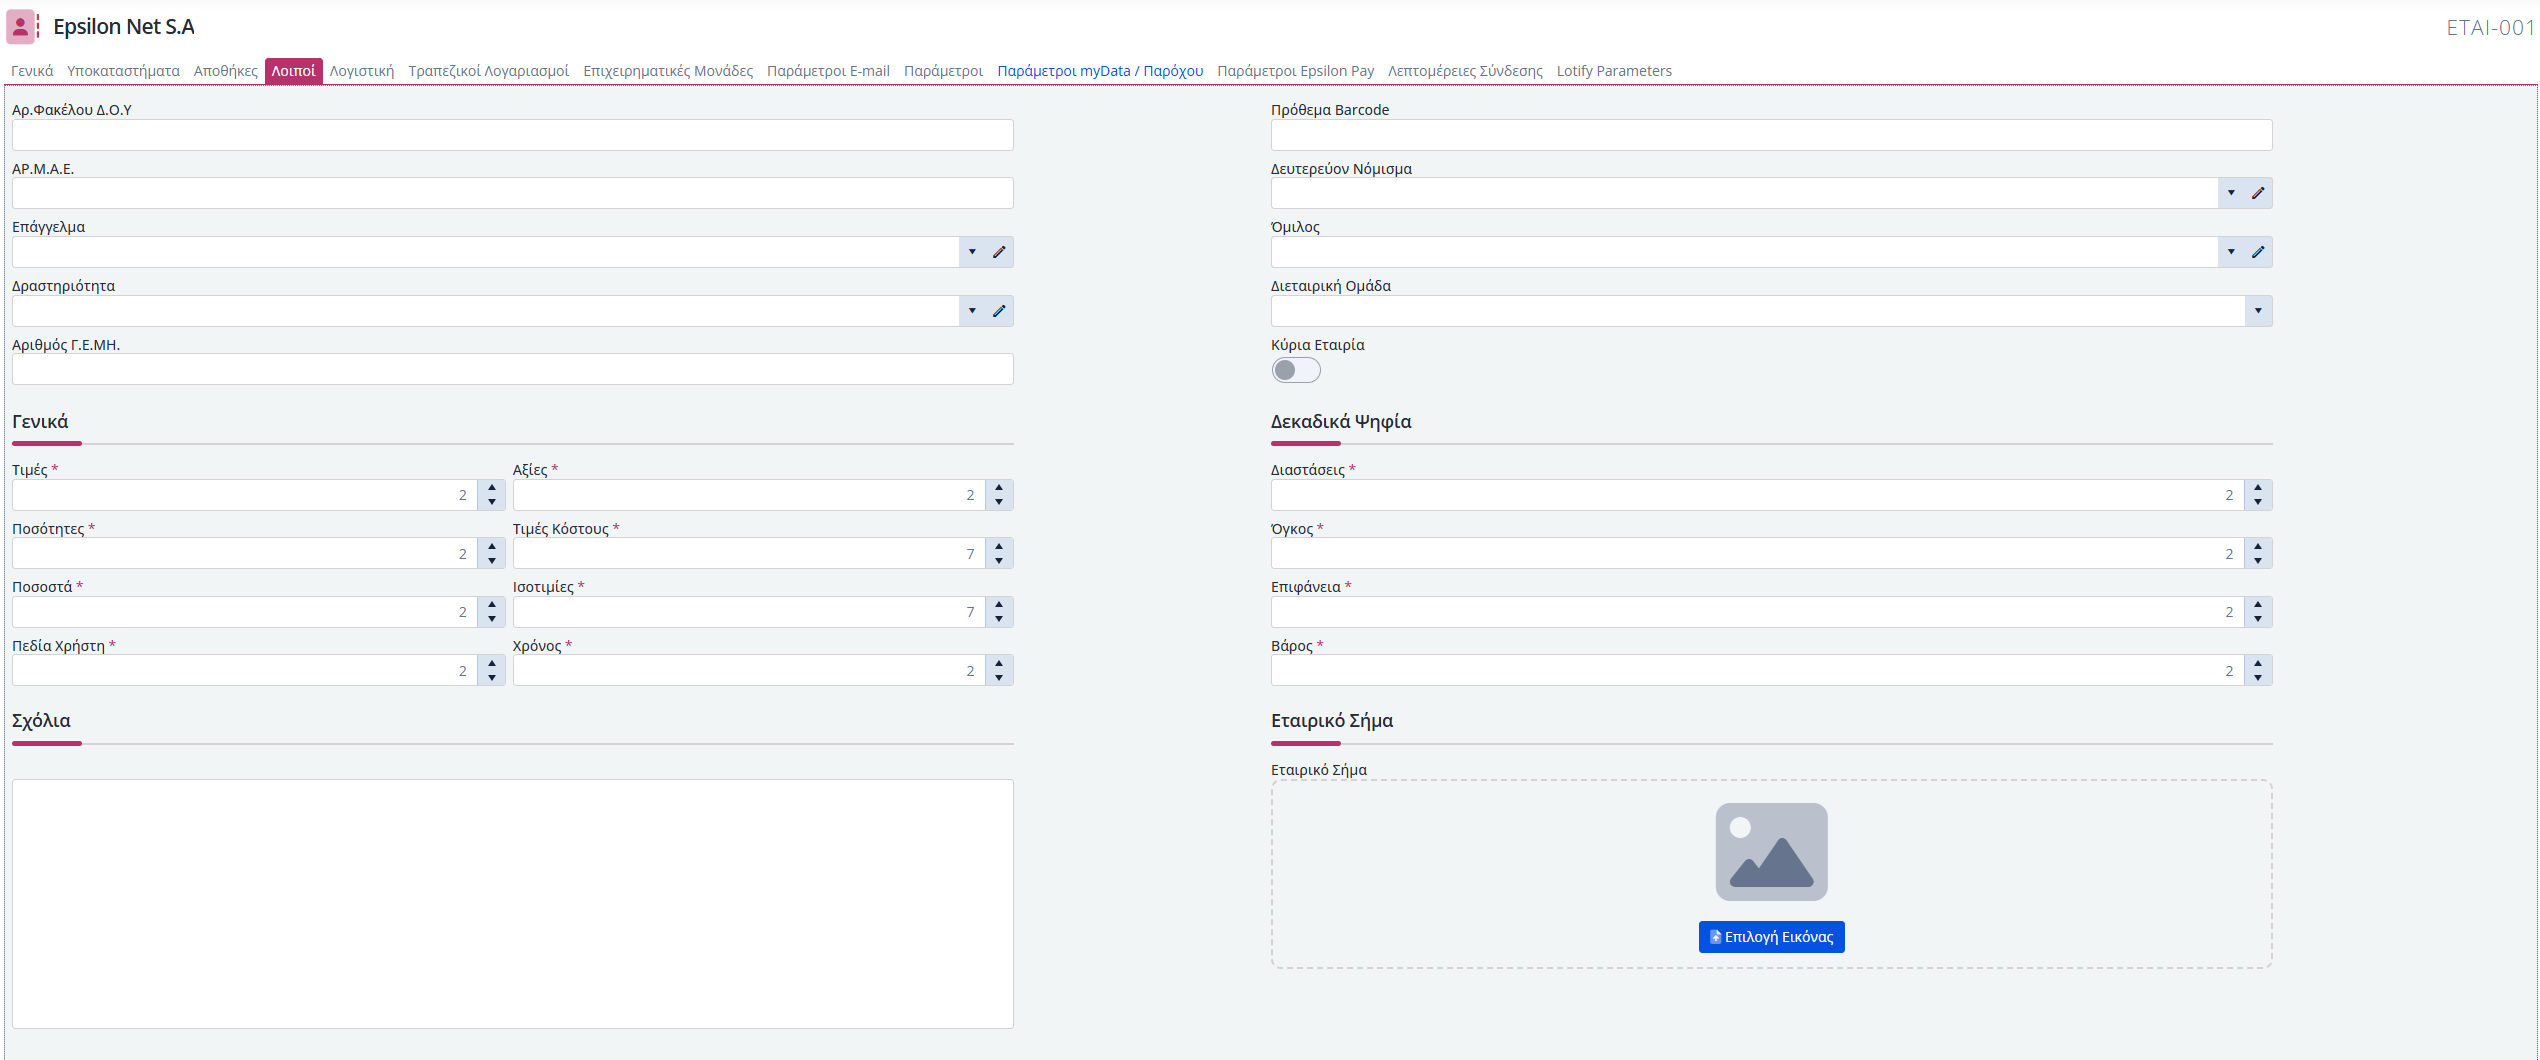Increase Αξίες decimals with up arrow

pos(999,488)
